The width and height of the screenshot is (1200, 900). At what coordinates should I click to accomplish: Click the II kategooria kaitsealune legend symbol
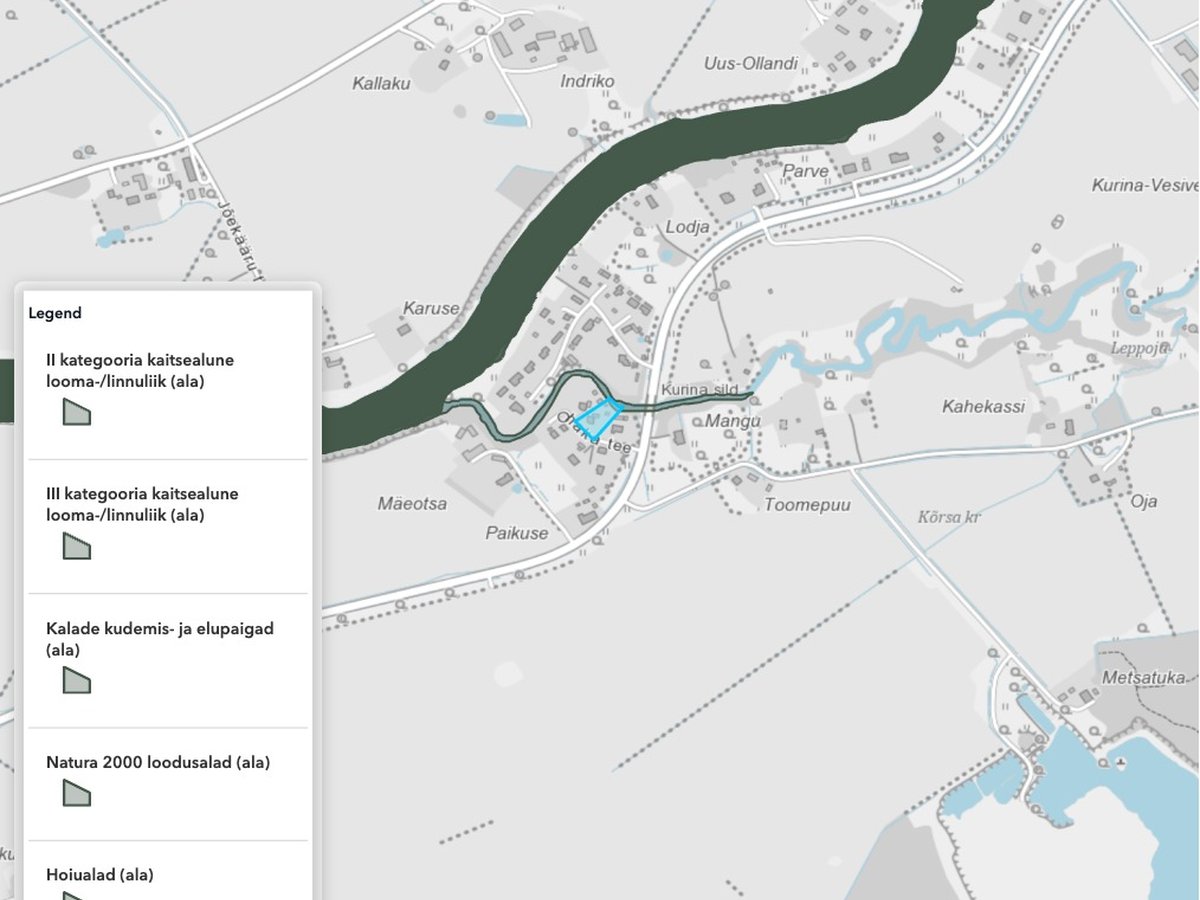tap(77, 411)
